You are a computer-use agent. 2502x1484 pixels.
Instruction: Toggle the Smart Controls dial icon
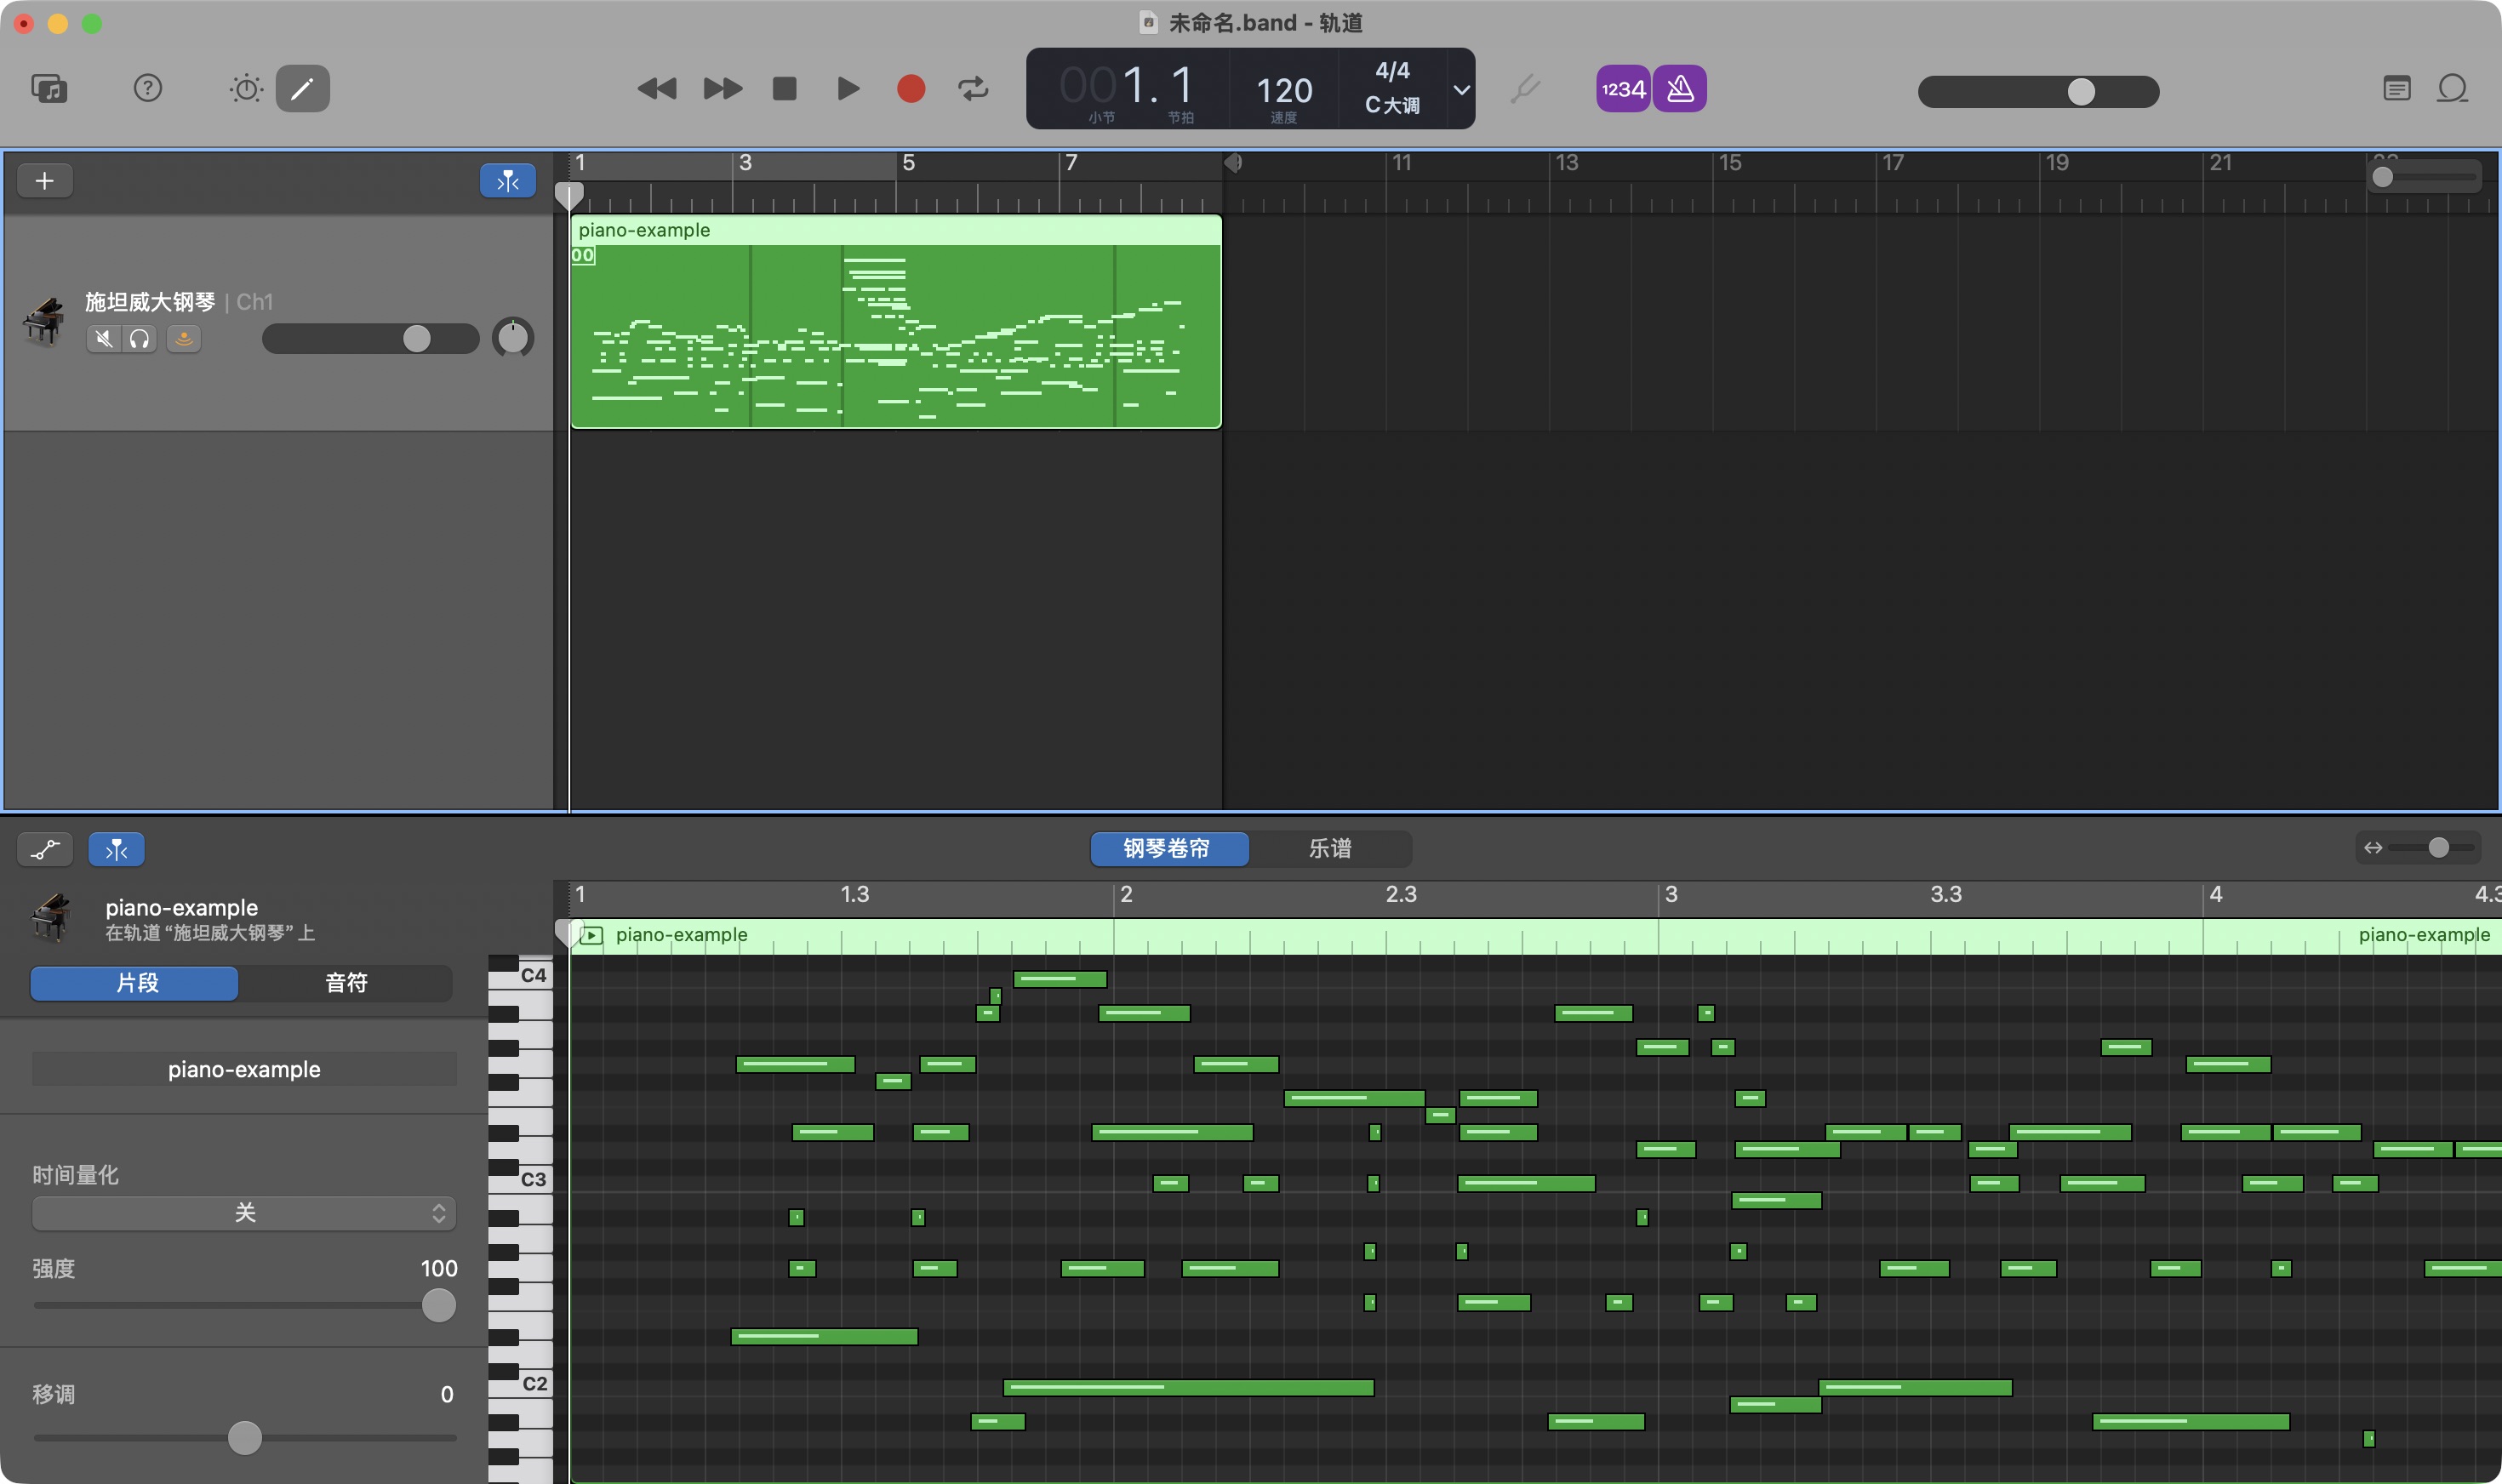click(246, 89)
